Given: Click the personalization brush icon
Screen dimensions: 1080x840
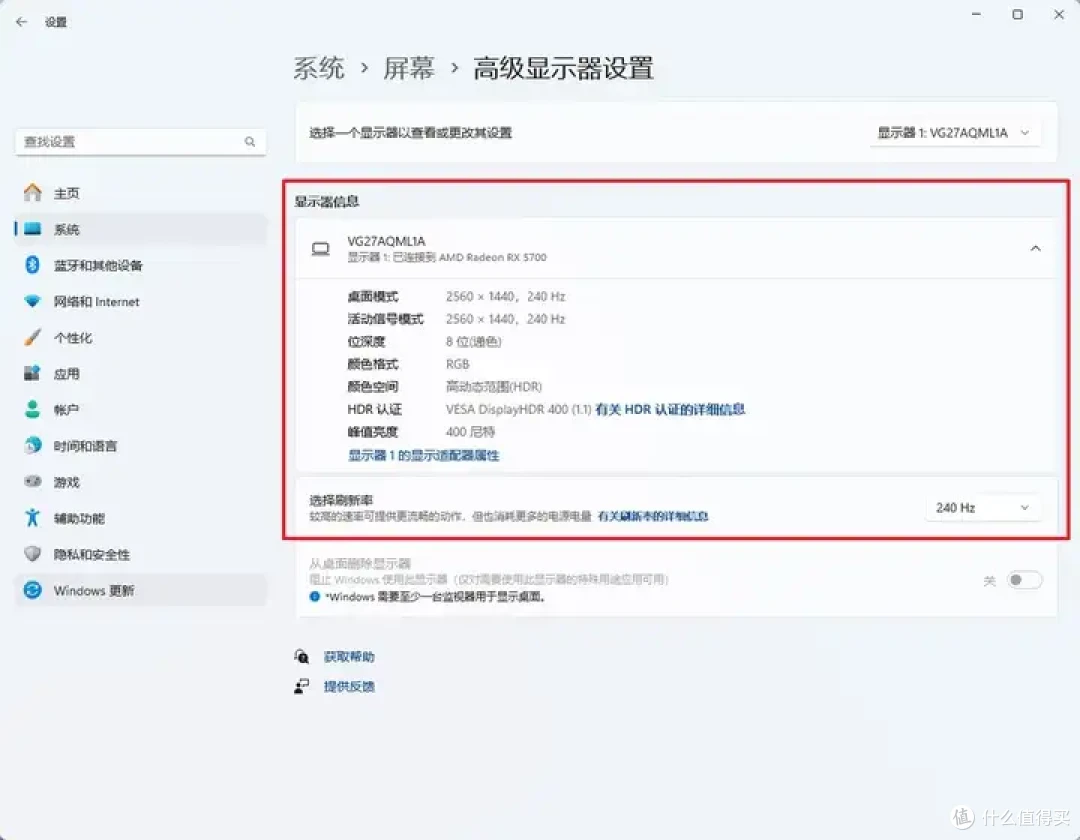Looking at the screenshot, I should (x=32, y=337).
